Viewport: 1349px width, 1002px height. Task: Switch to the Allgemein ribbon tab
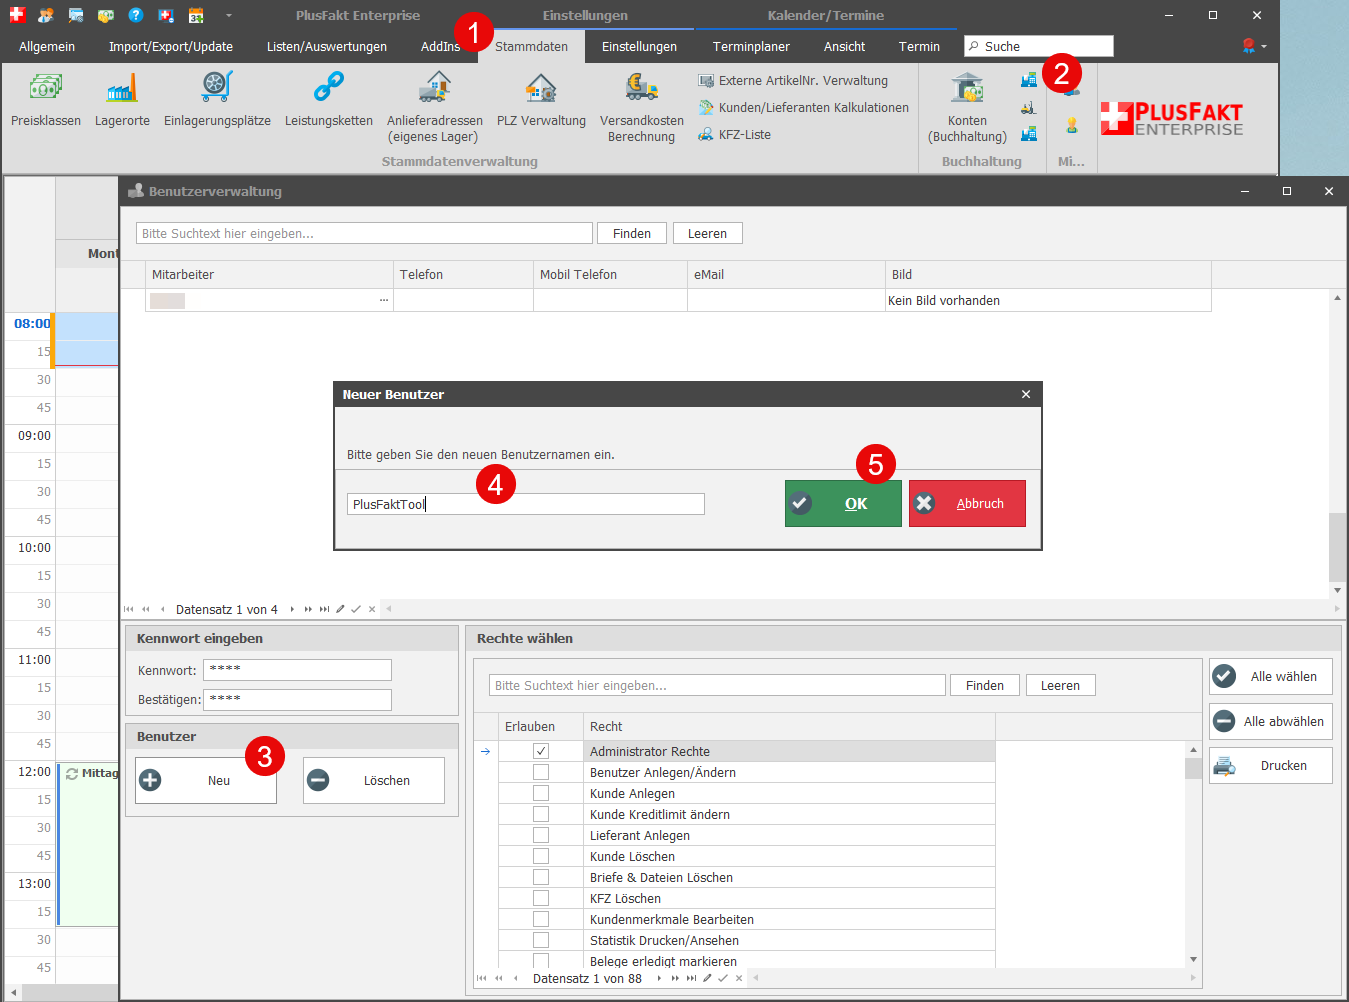coord(47,47)
